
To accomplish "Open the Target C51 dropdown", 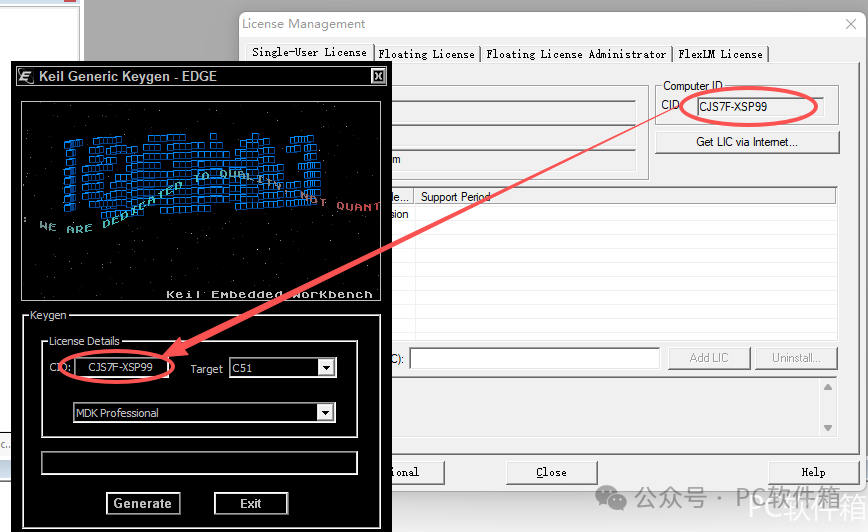I will tap(327, 368).
